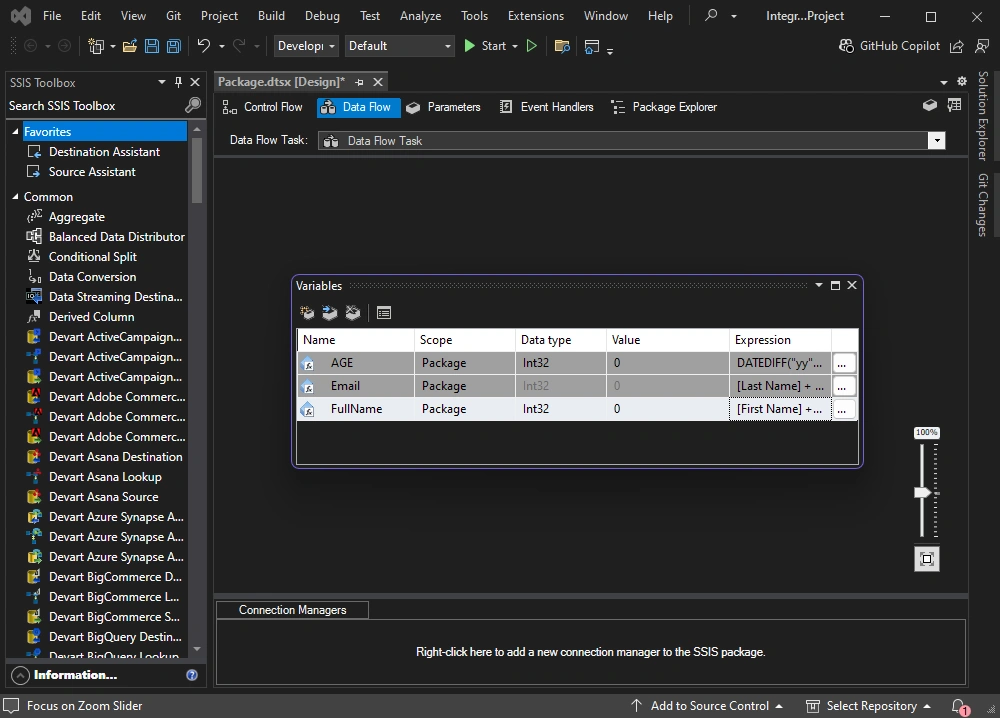Click the fit-to-window zoom icon
Image resolution: width=1000 pixels, height=718 pixels.
[927, 559]
